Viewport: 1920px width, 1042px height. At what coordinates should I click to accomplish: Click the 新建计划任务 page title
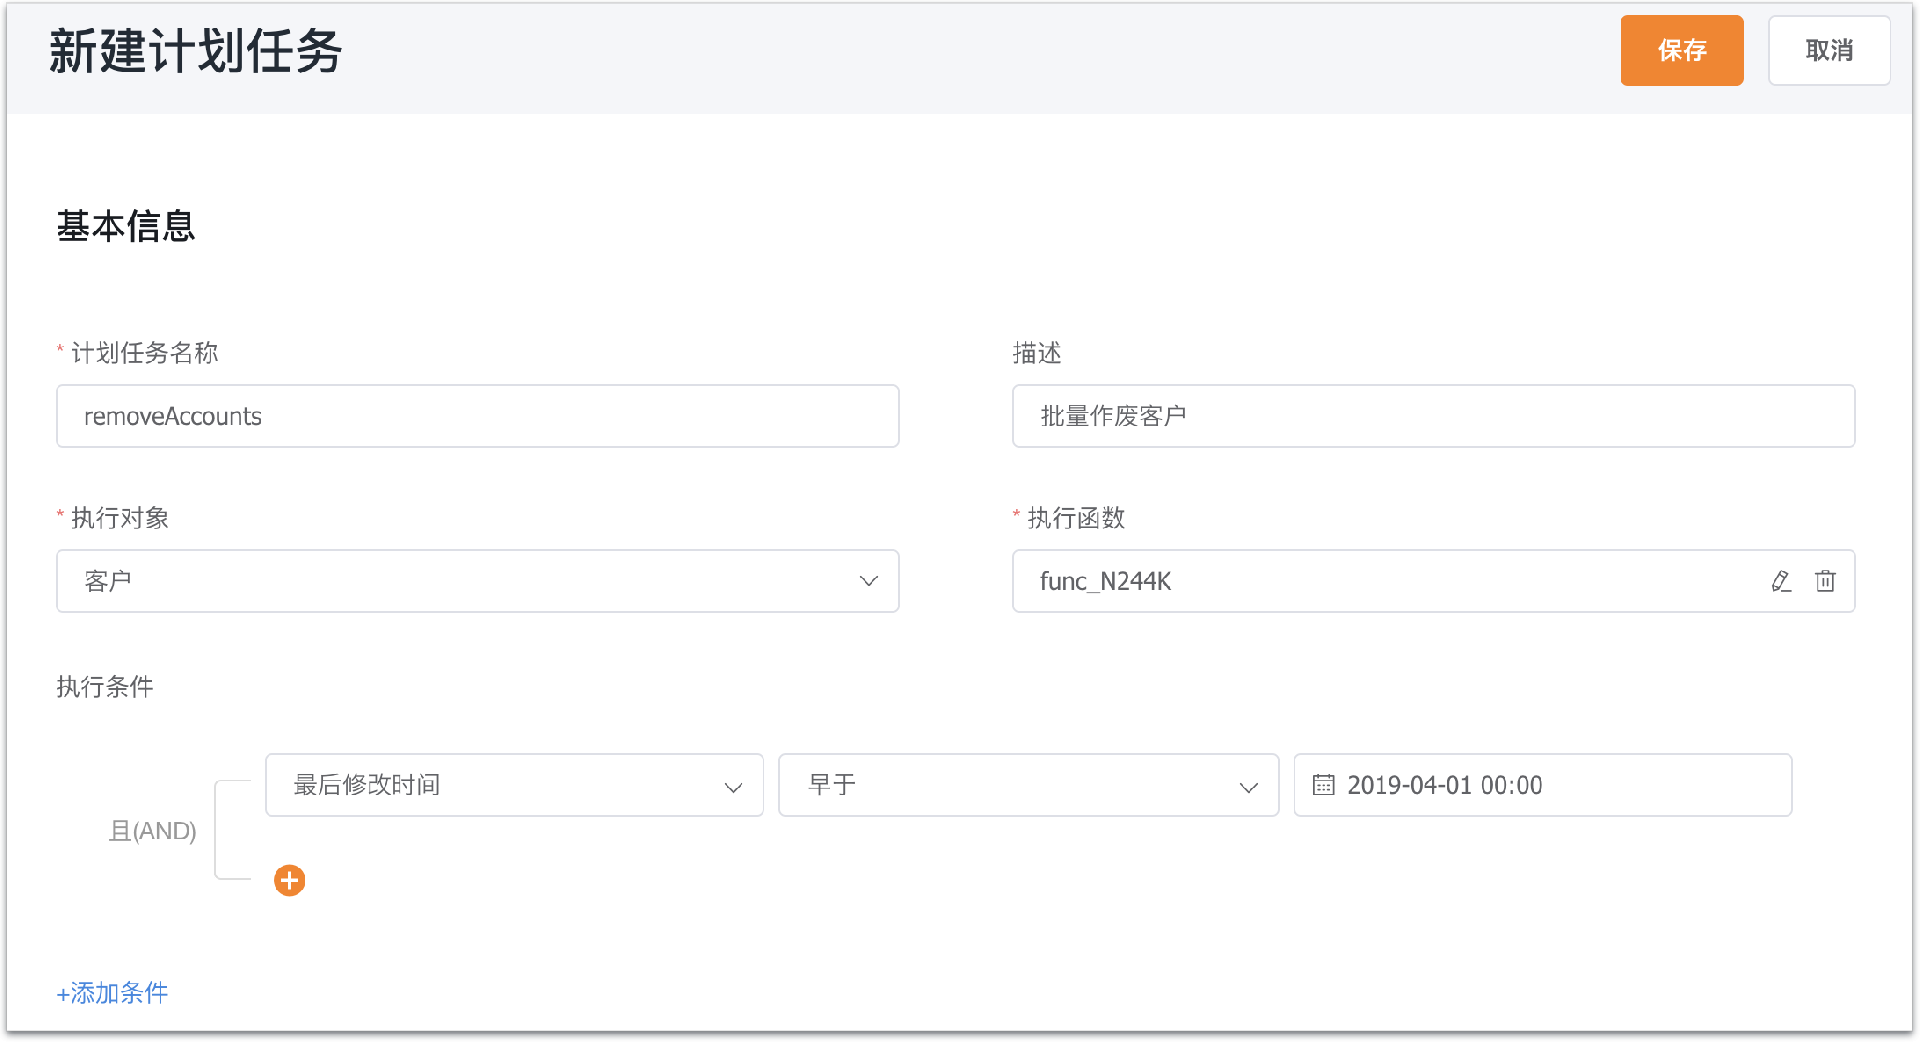coord(196,51)
